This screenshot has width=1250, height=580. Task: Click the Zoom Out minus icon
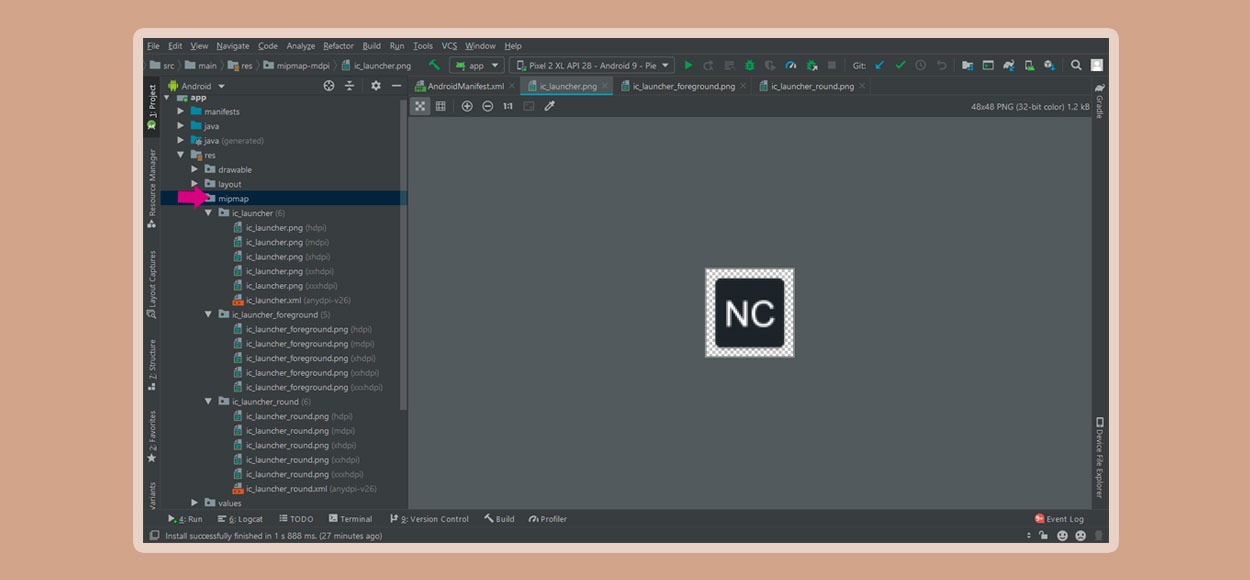pyautogui.click(x=488, y=106)
